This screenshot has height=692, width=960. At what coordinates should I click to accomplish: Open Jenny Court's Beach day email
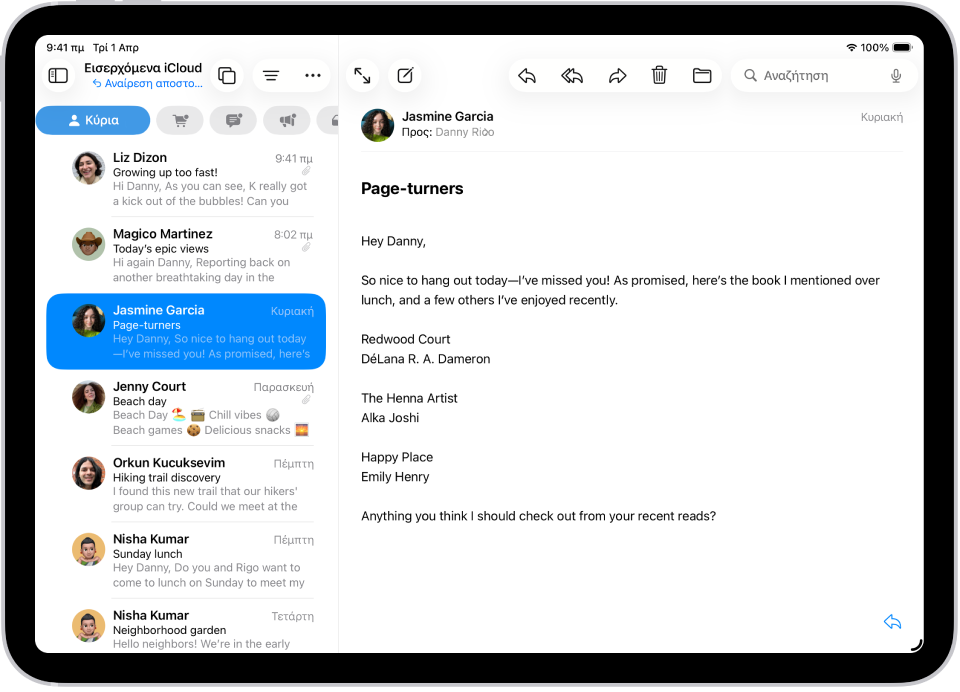[x=186, y=408]
